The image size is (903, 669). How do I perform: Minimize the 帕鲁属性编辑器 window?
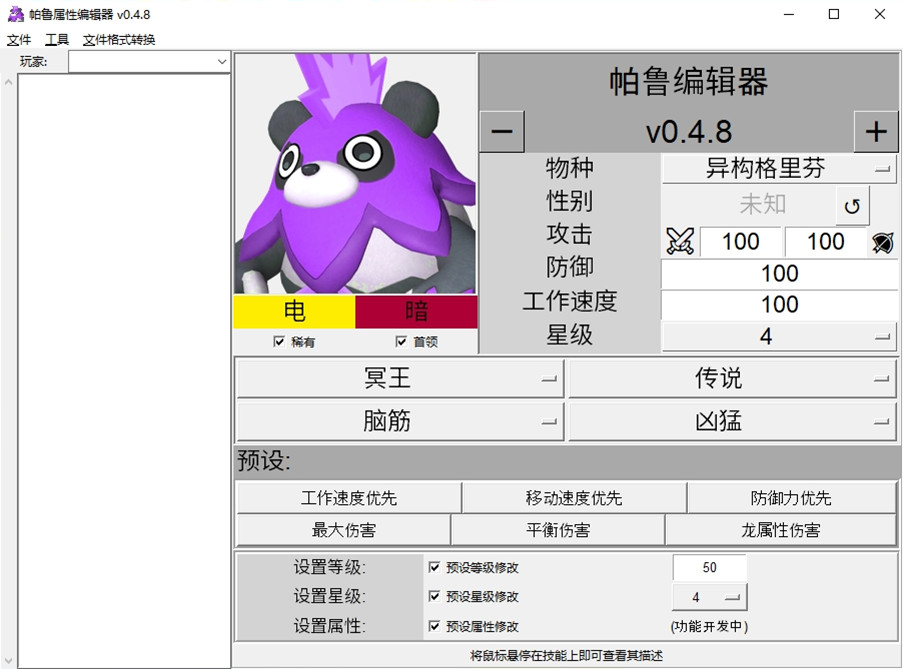[x=789, y=14]
